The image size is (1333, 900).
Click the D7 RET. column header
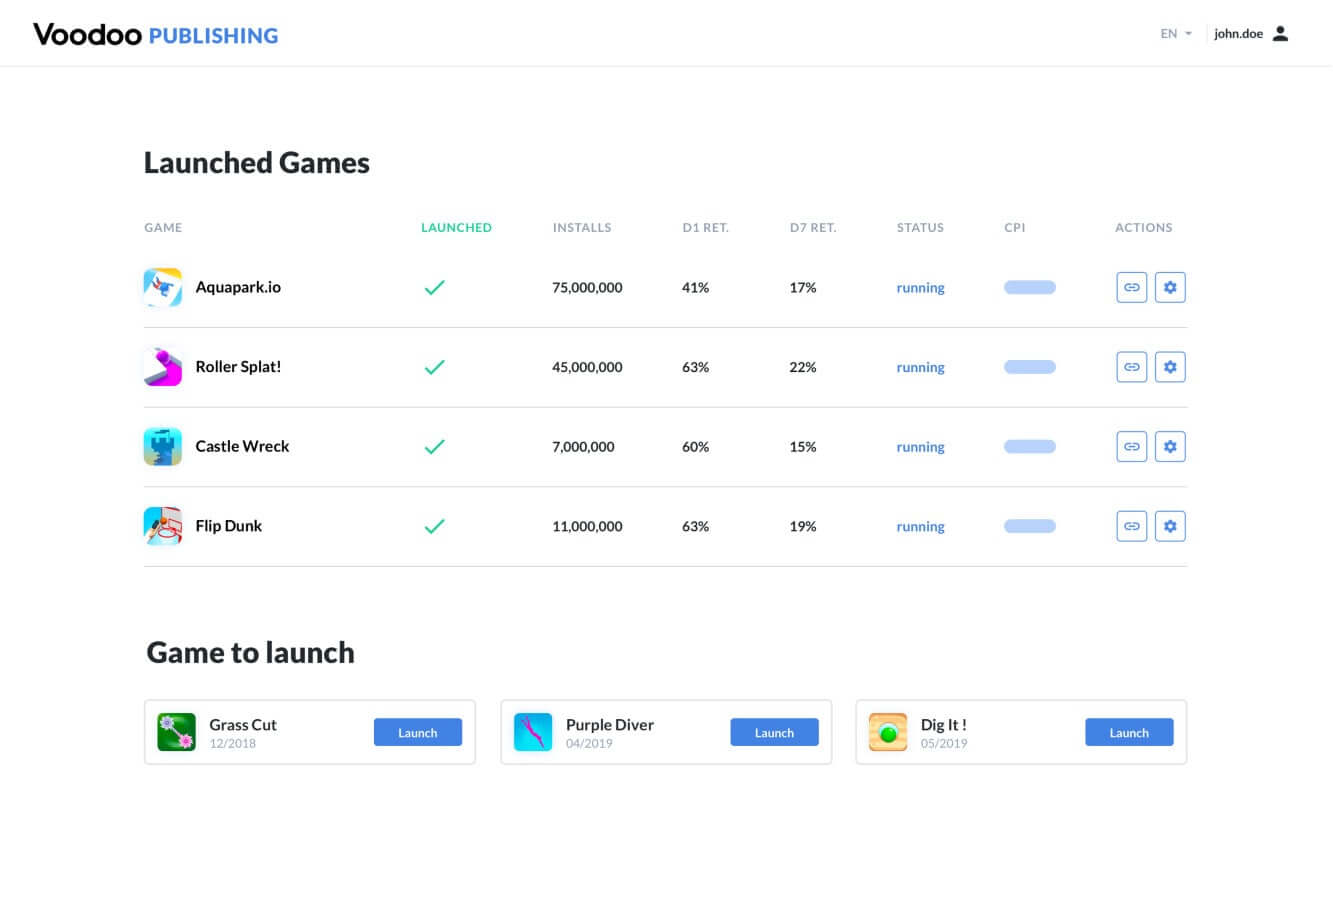813,228
